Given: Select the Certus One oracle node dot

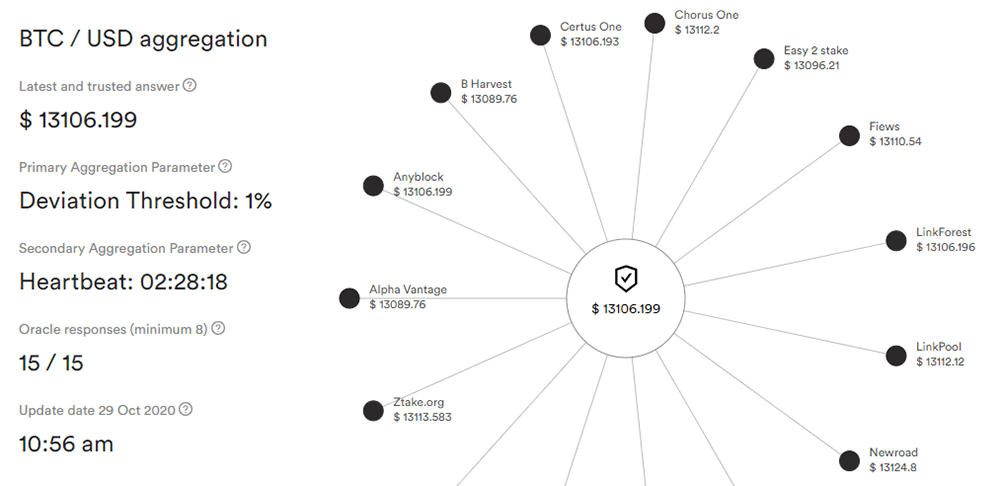Looking at the screenshot, I should tap(540, 35).
